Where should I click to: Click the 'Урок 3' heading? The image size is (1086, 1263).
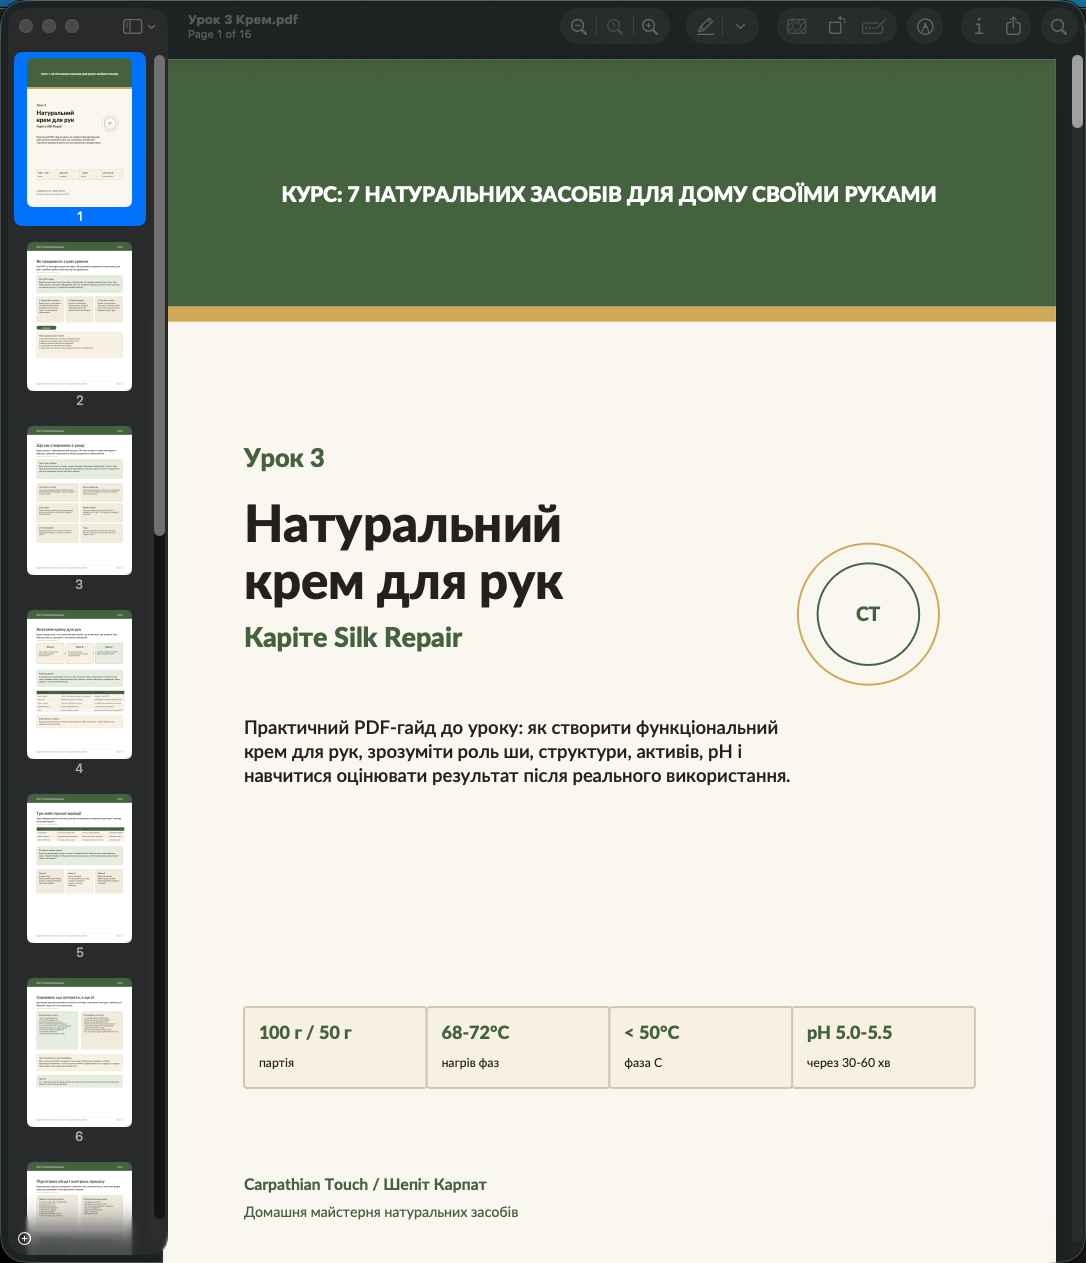(284, 458)
